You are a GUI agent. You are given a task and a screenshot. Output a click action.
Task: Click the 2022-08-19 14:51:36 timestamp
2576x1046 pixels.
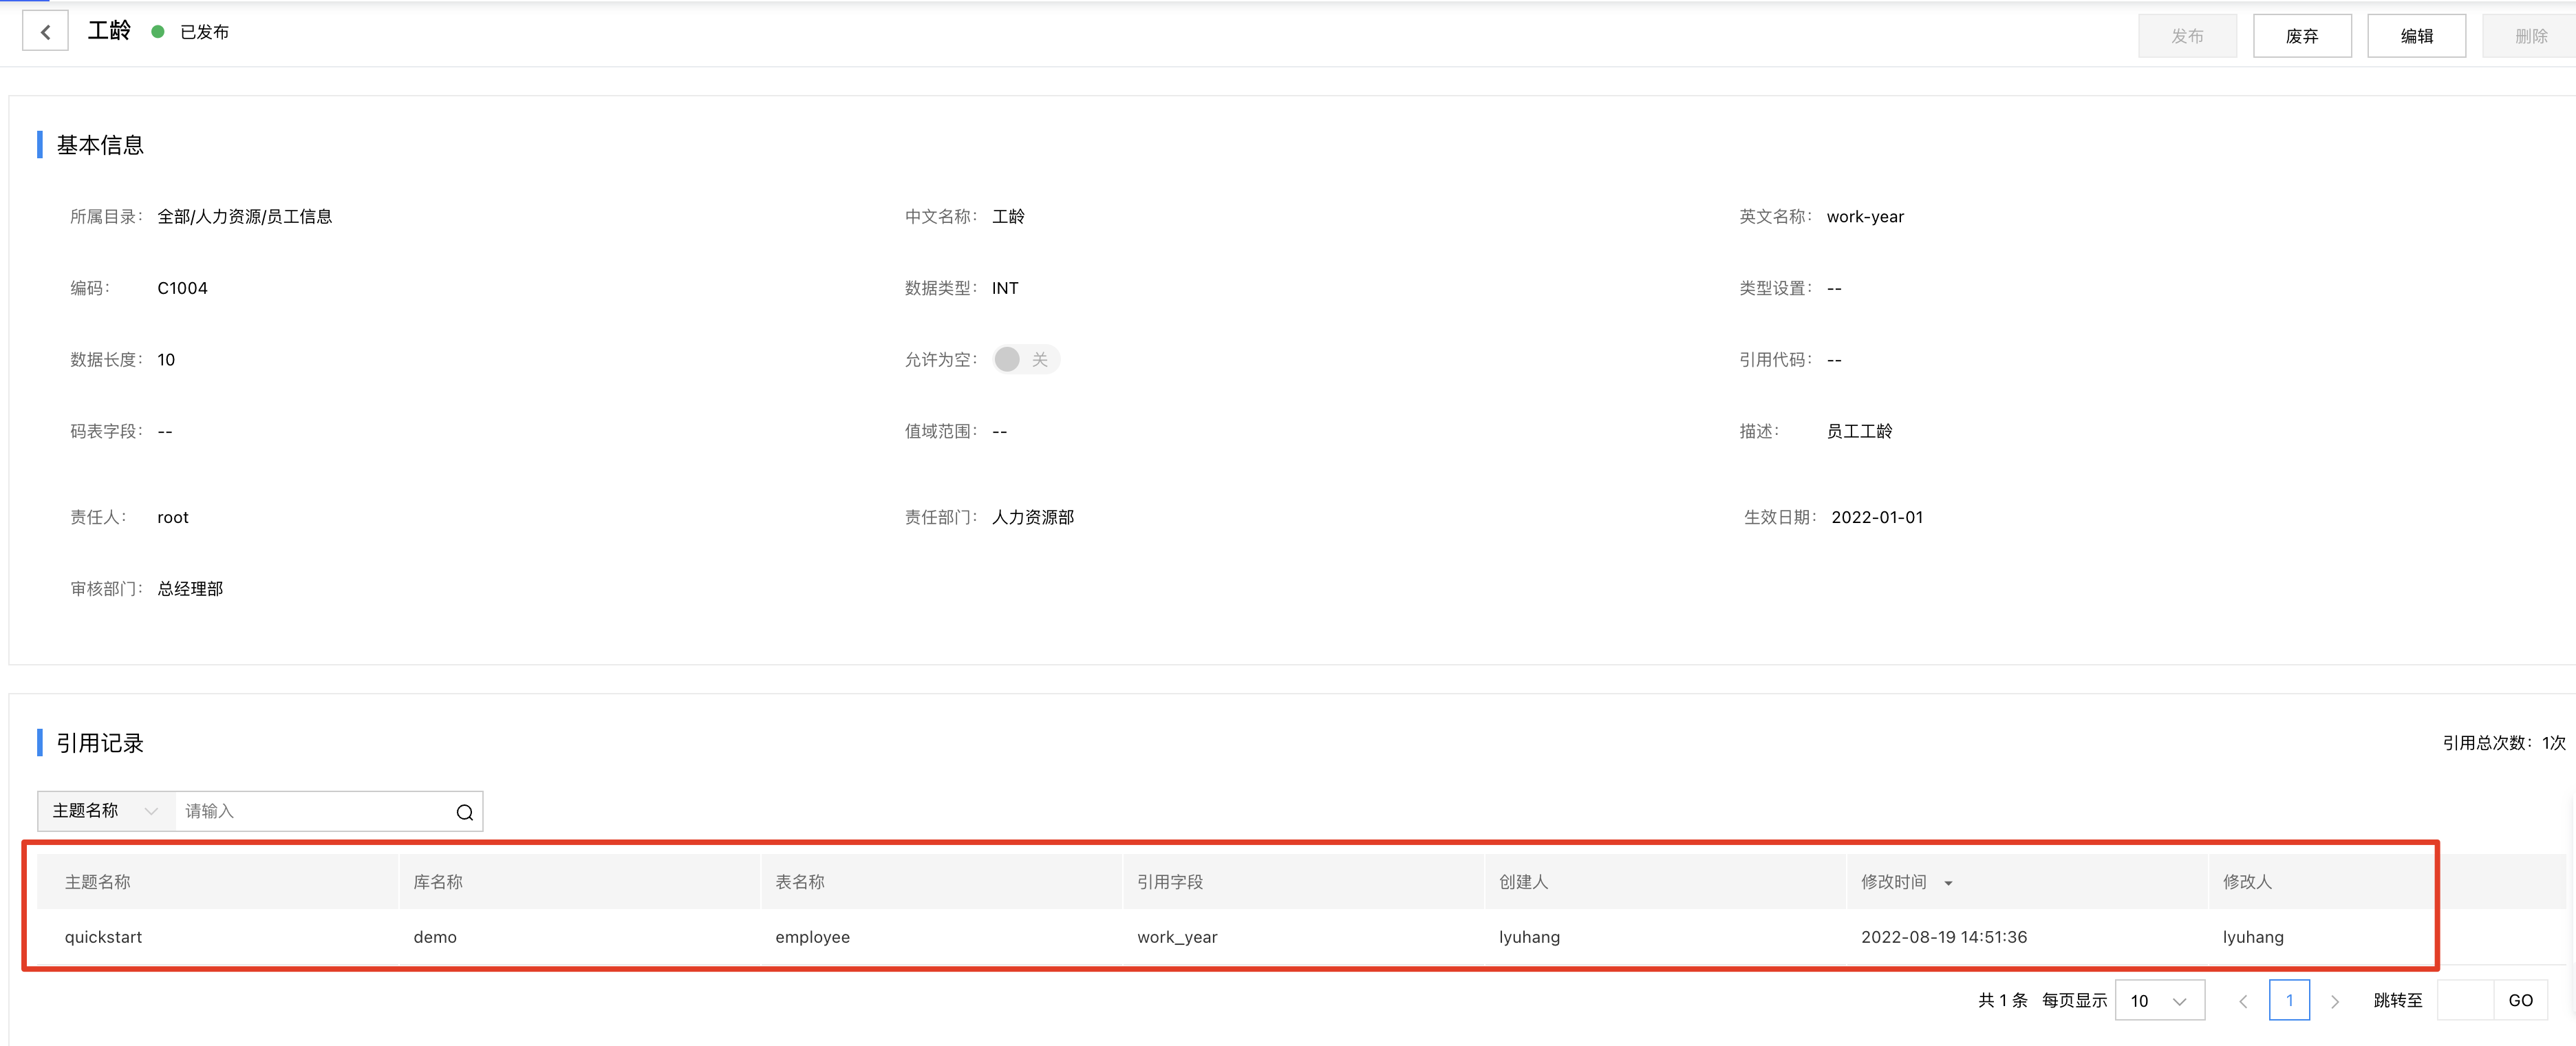[x=1944, y=937]
